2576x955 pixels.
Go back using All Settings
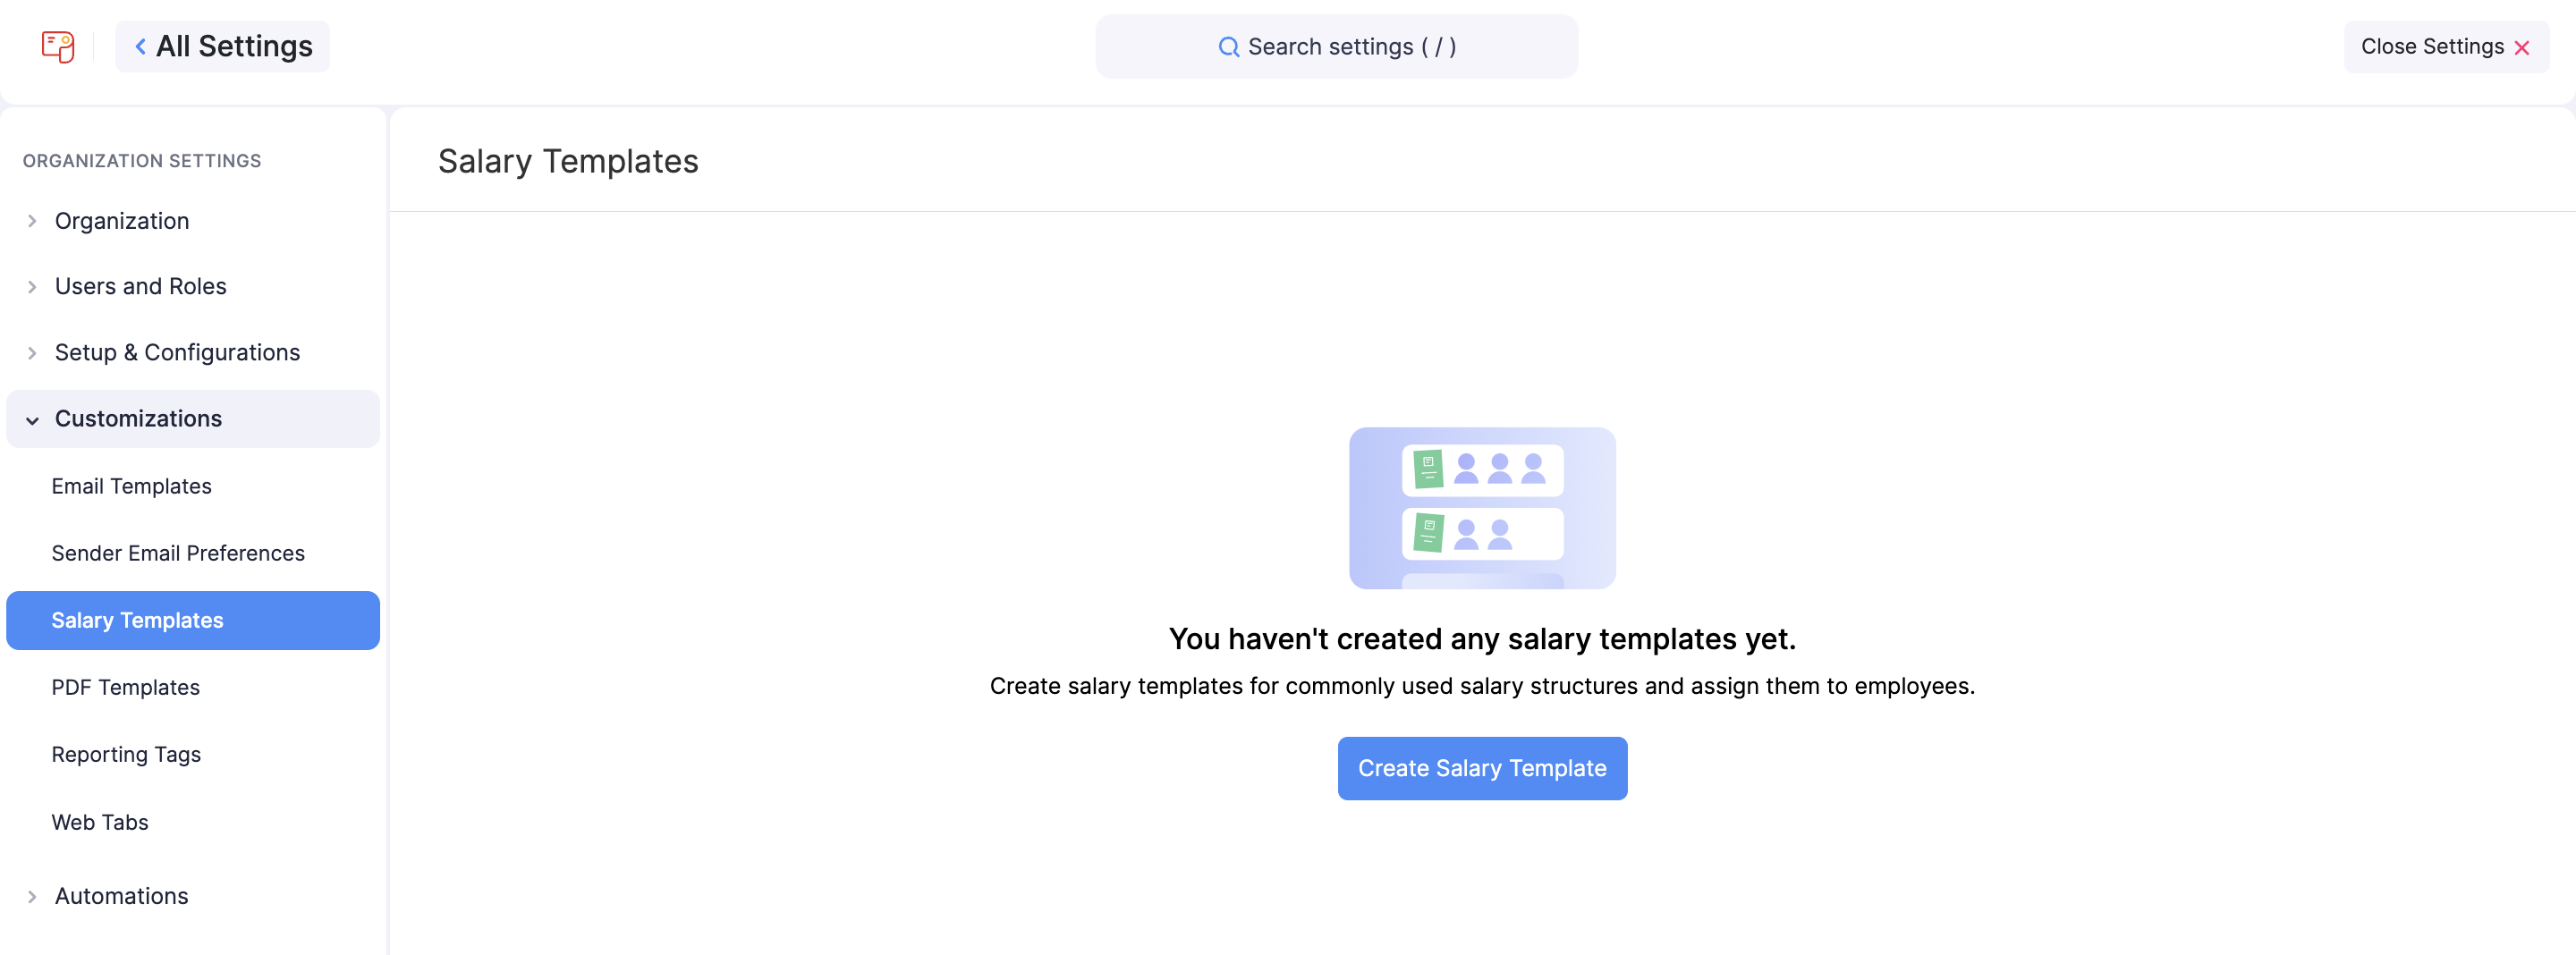point(222,46)
